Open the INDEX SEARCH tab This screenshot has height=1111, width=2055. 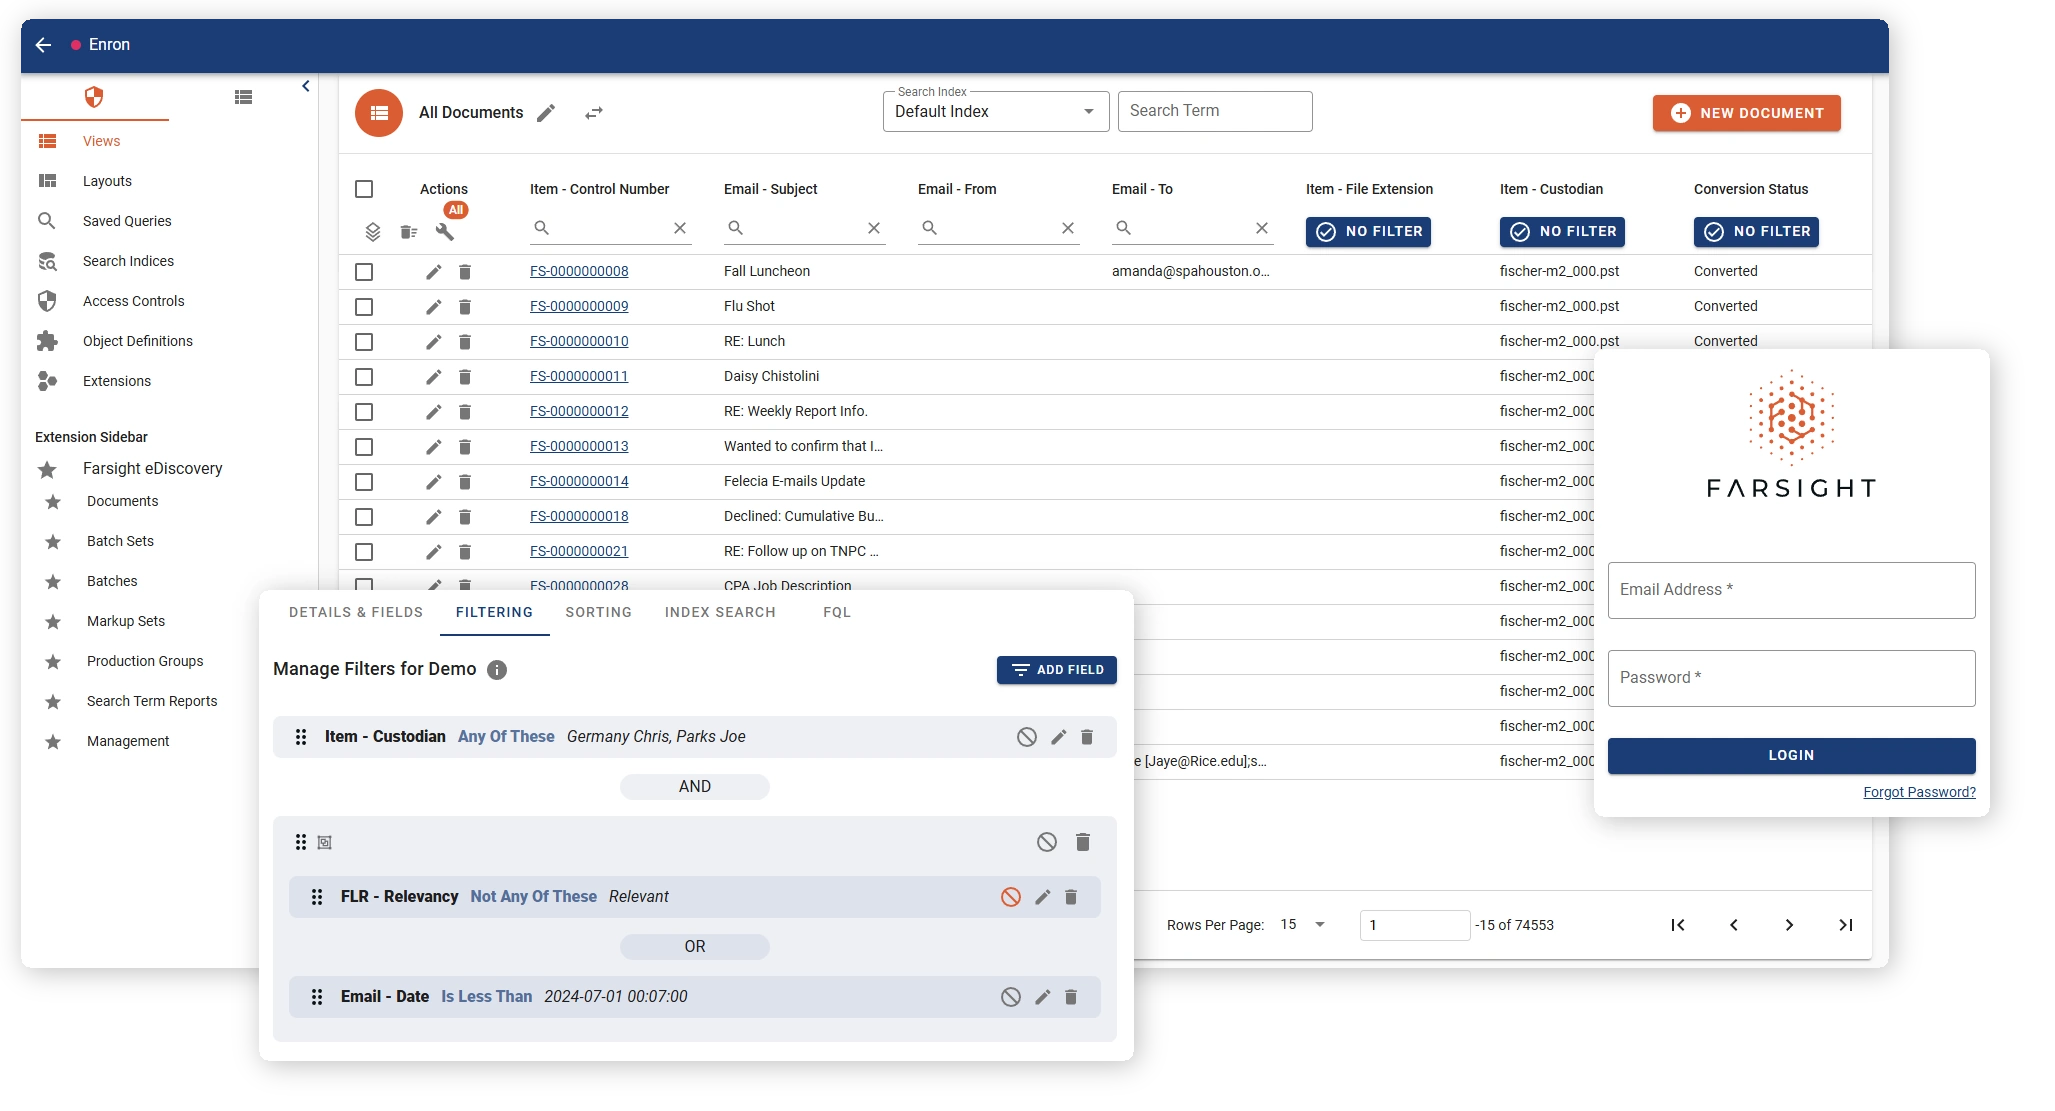click(720, 612)
